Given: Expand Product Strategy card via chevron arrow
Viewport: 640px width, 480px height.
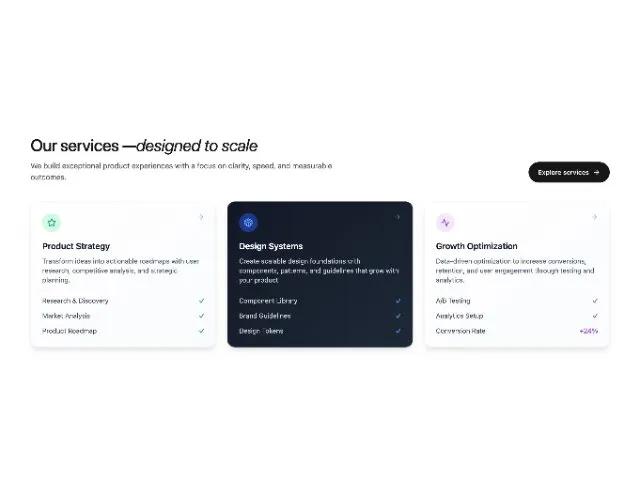Looking at the screenshot, I should click(201, 217).
